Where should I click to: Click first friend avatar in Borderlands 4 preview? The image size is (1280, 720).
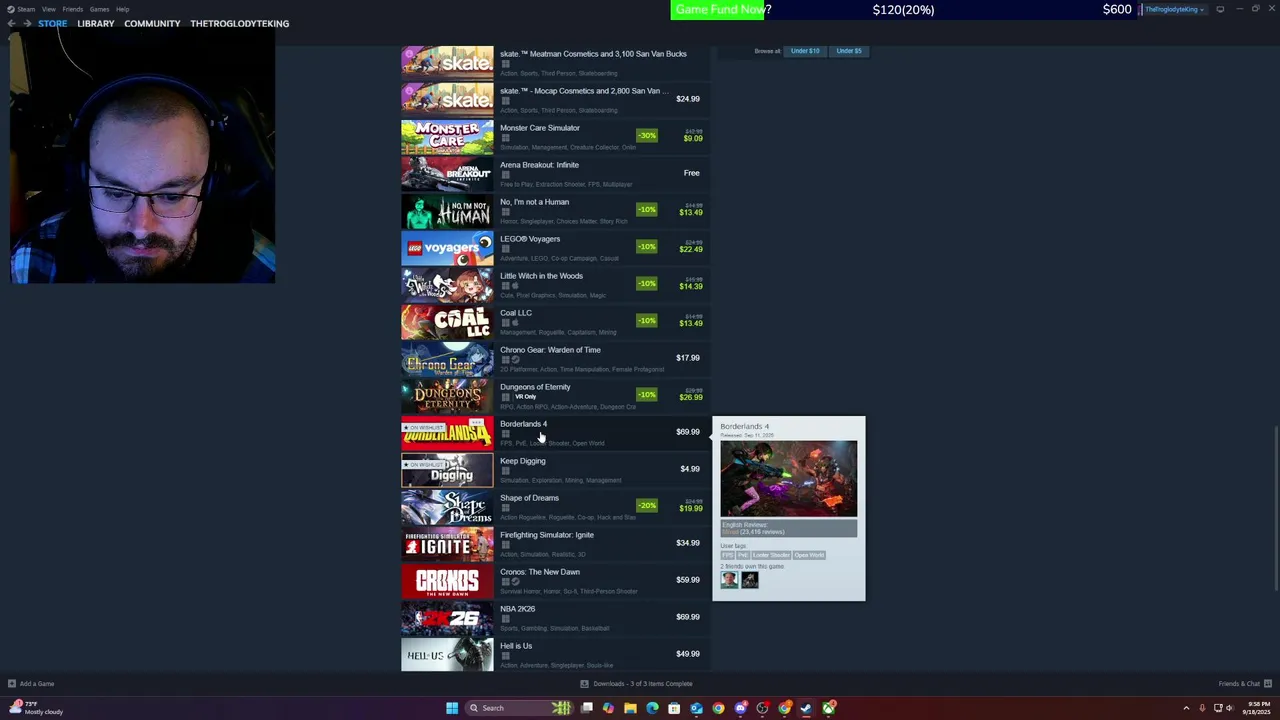729,580
